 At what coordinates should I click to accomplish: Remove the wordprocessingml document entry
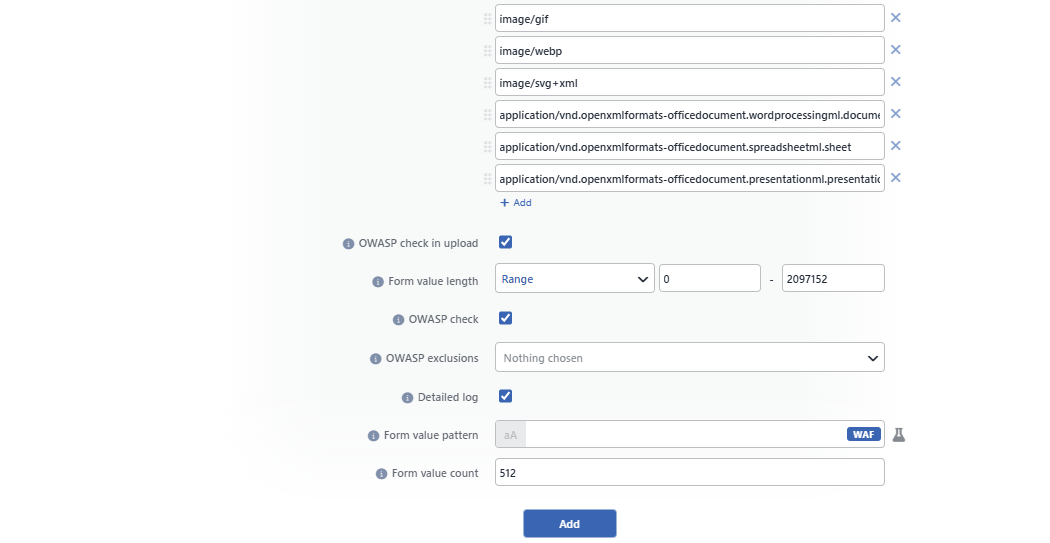coord(895,114)
